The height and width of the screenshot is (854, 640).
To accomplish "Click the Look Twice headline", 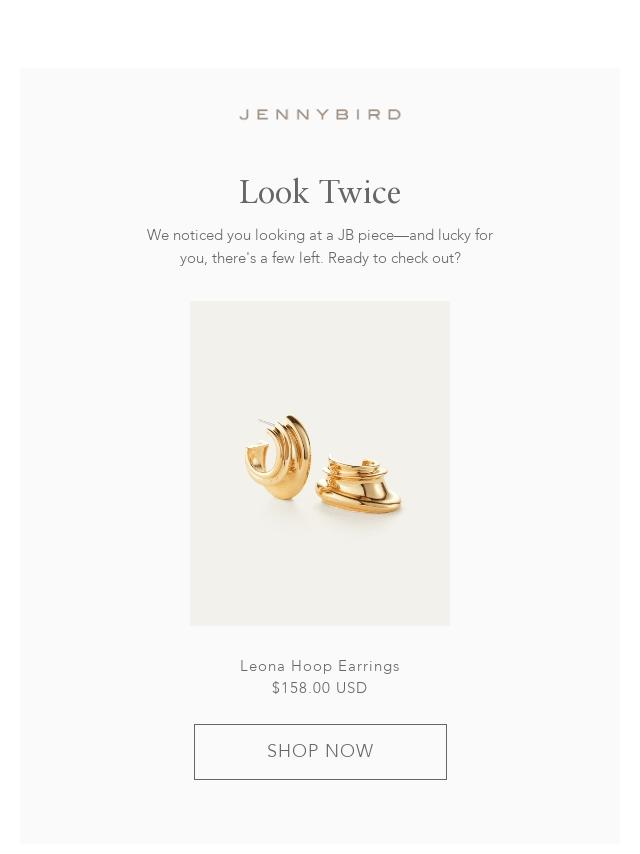I will tap(320, 192).
